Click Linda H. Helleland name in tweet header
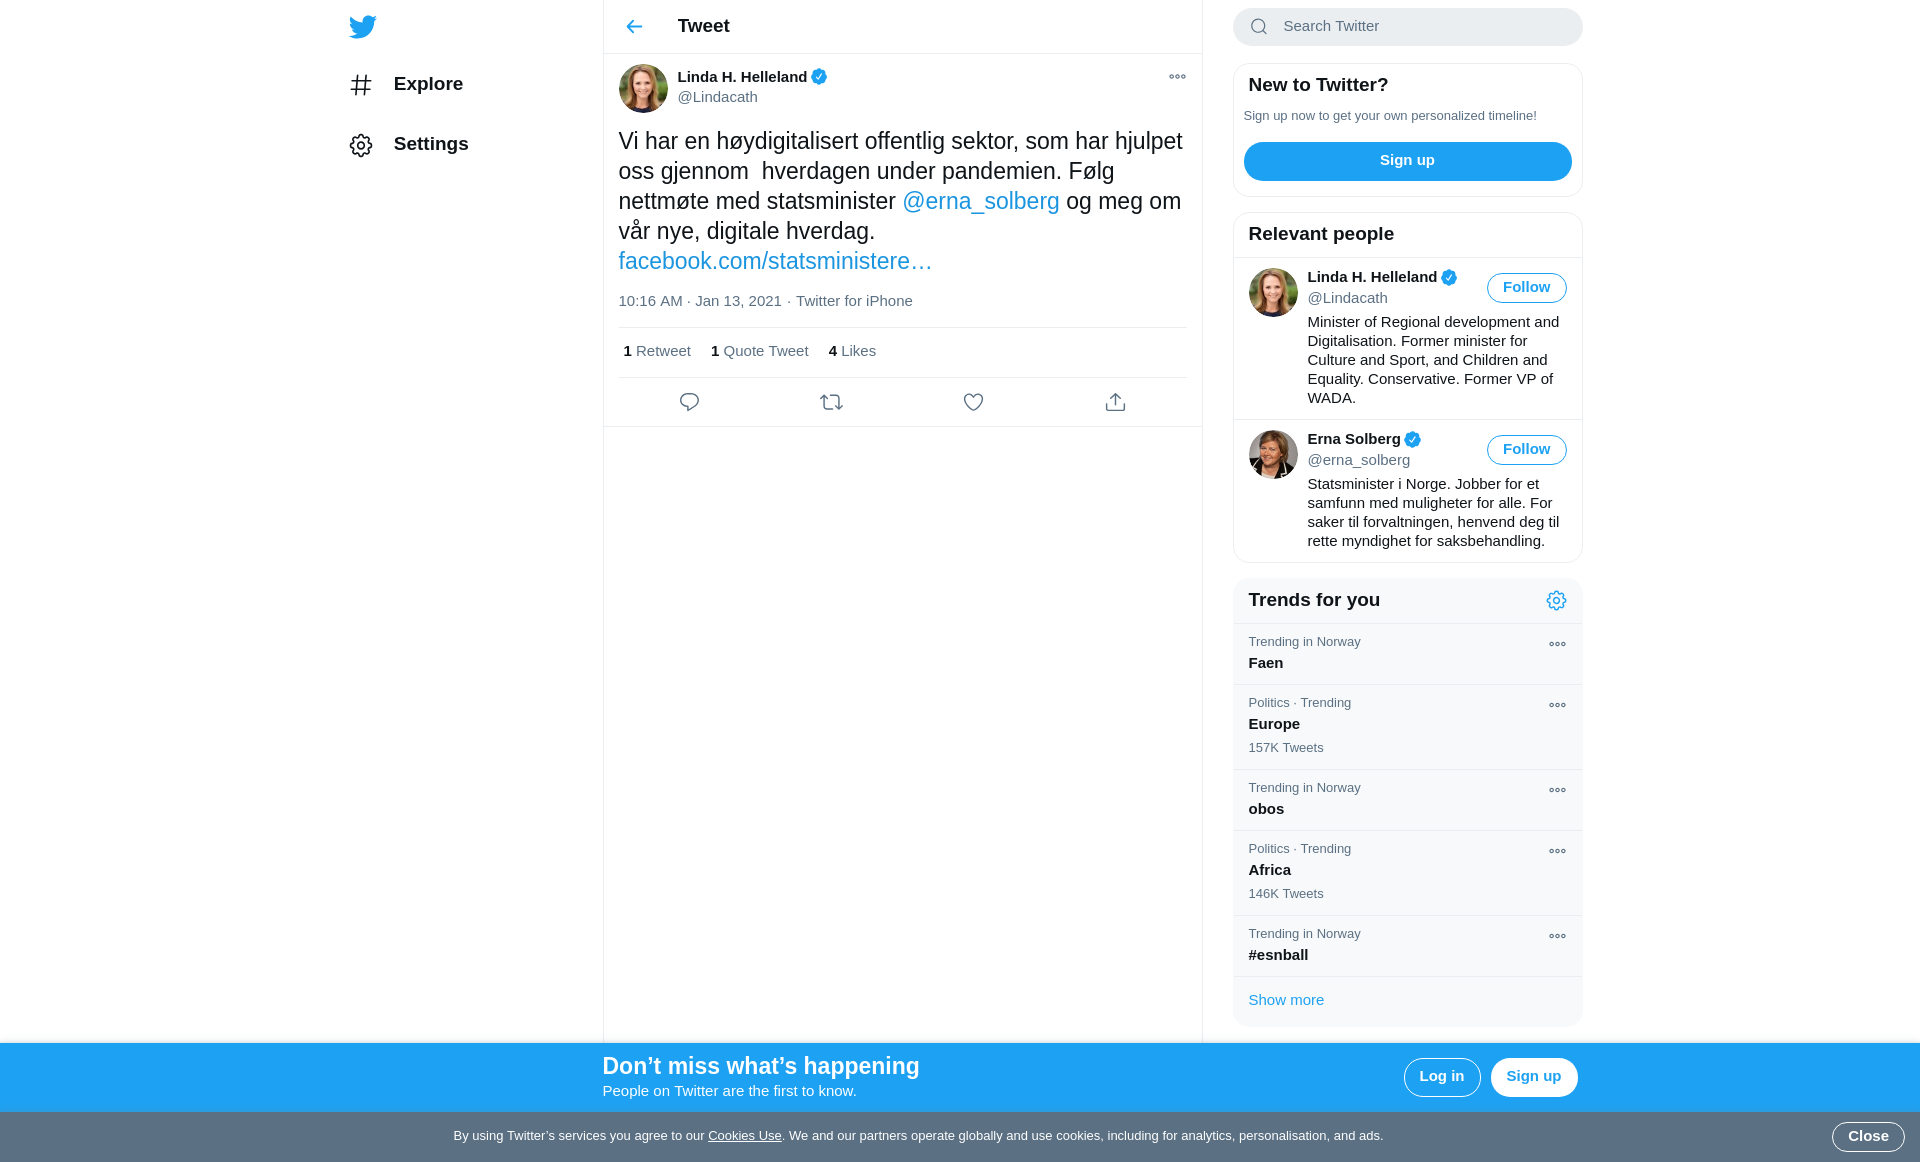The image size is (1920, 1162). 742,77
